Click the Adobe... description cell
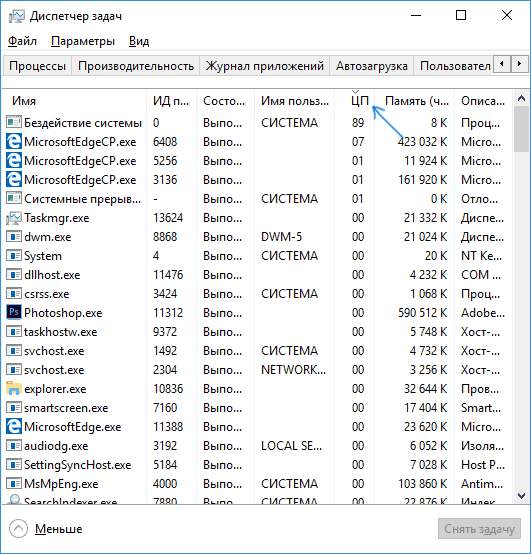 pyautogui.click(x=483, y=313)
